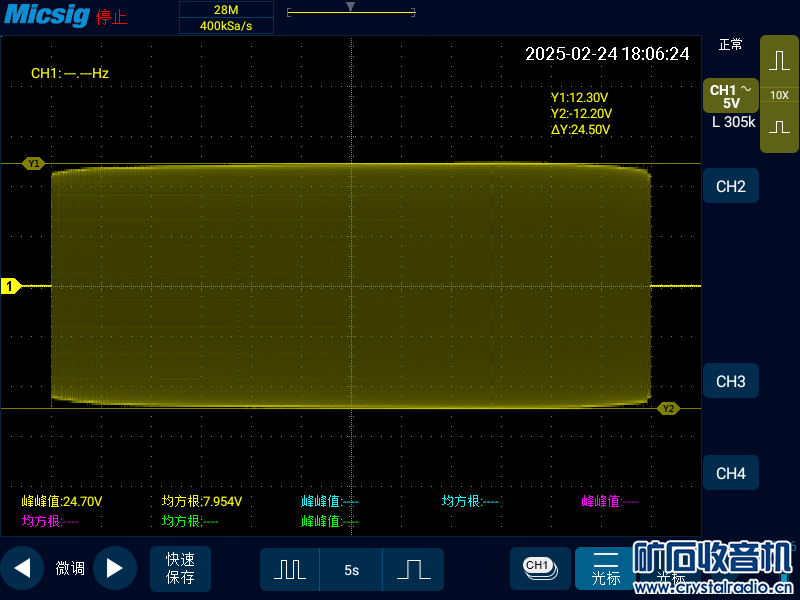Select the Y2 cursor handle
The height and width of the screenshot is (600, 800).
tap(668, 408)
